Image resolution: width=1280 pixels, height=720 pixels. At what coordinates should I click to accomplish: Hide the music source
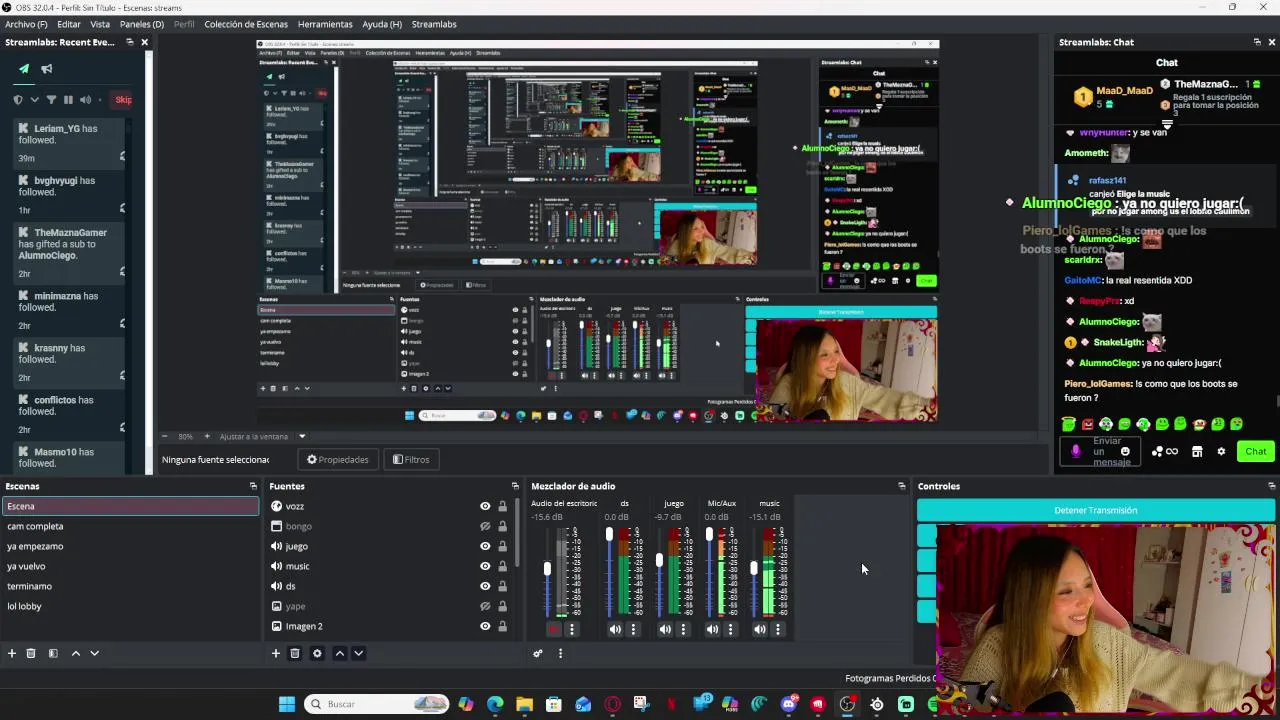[485, 566]
